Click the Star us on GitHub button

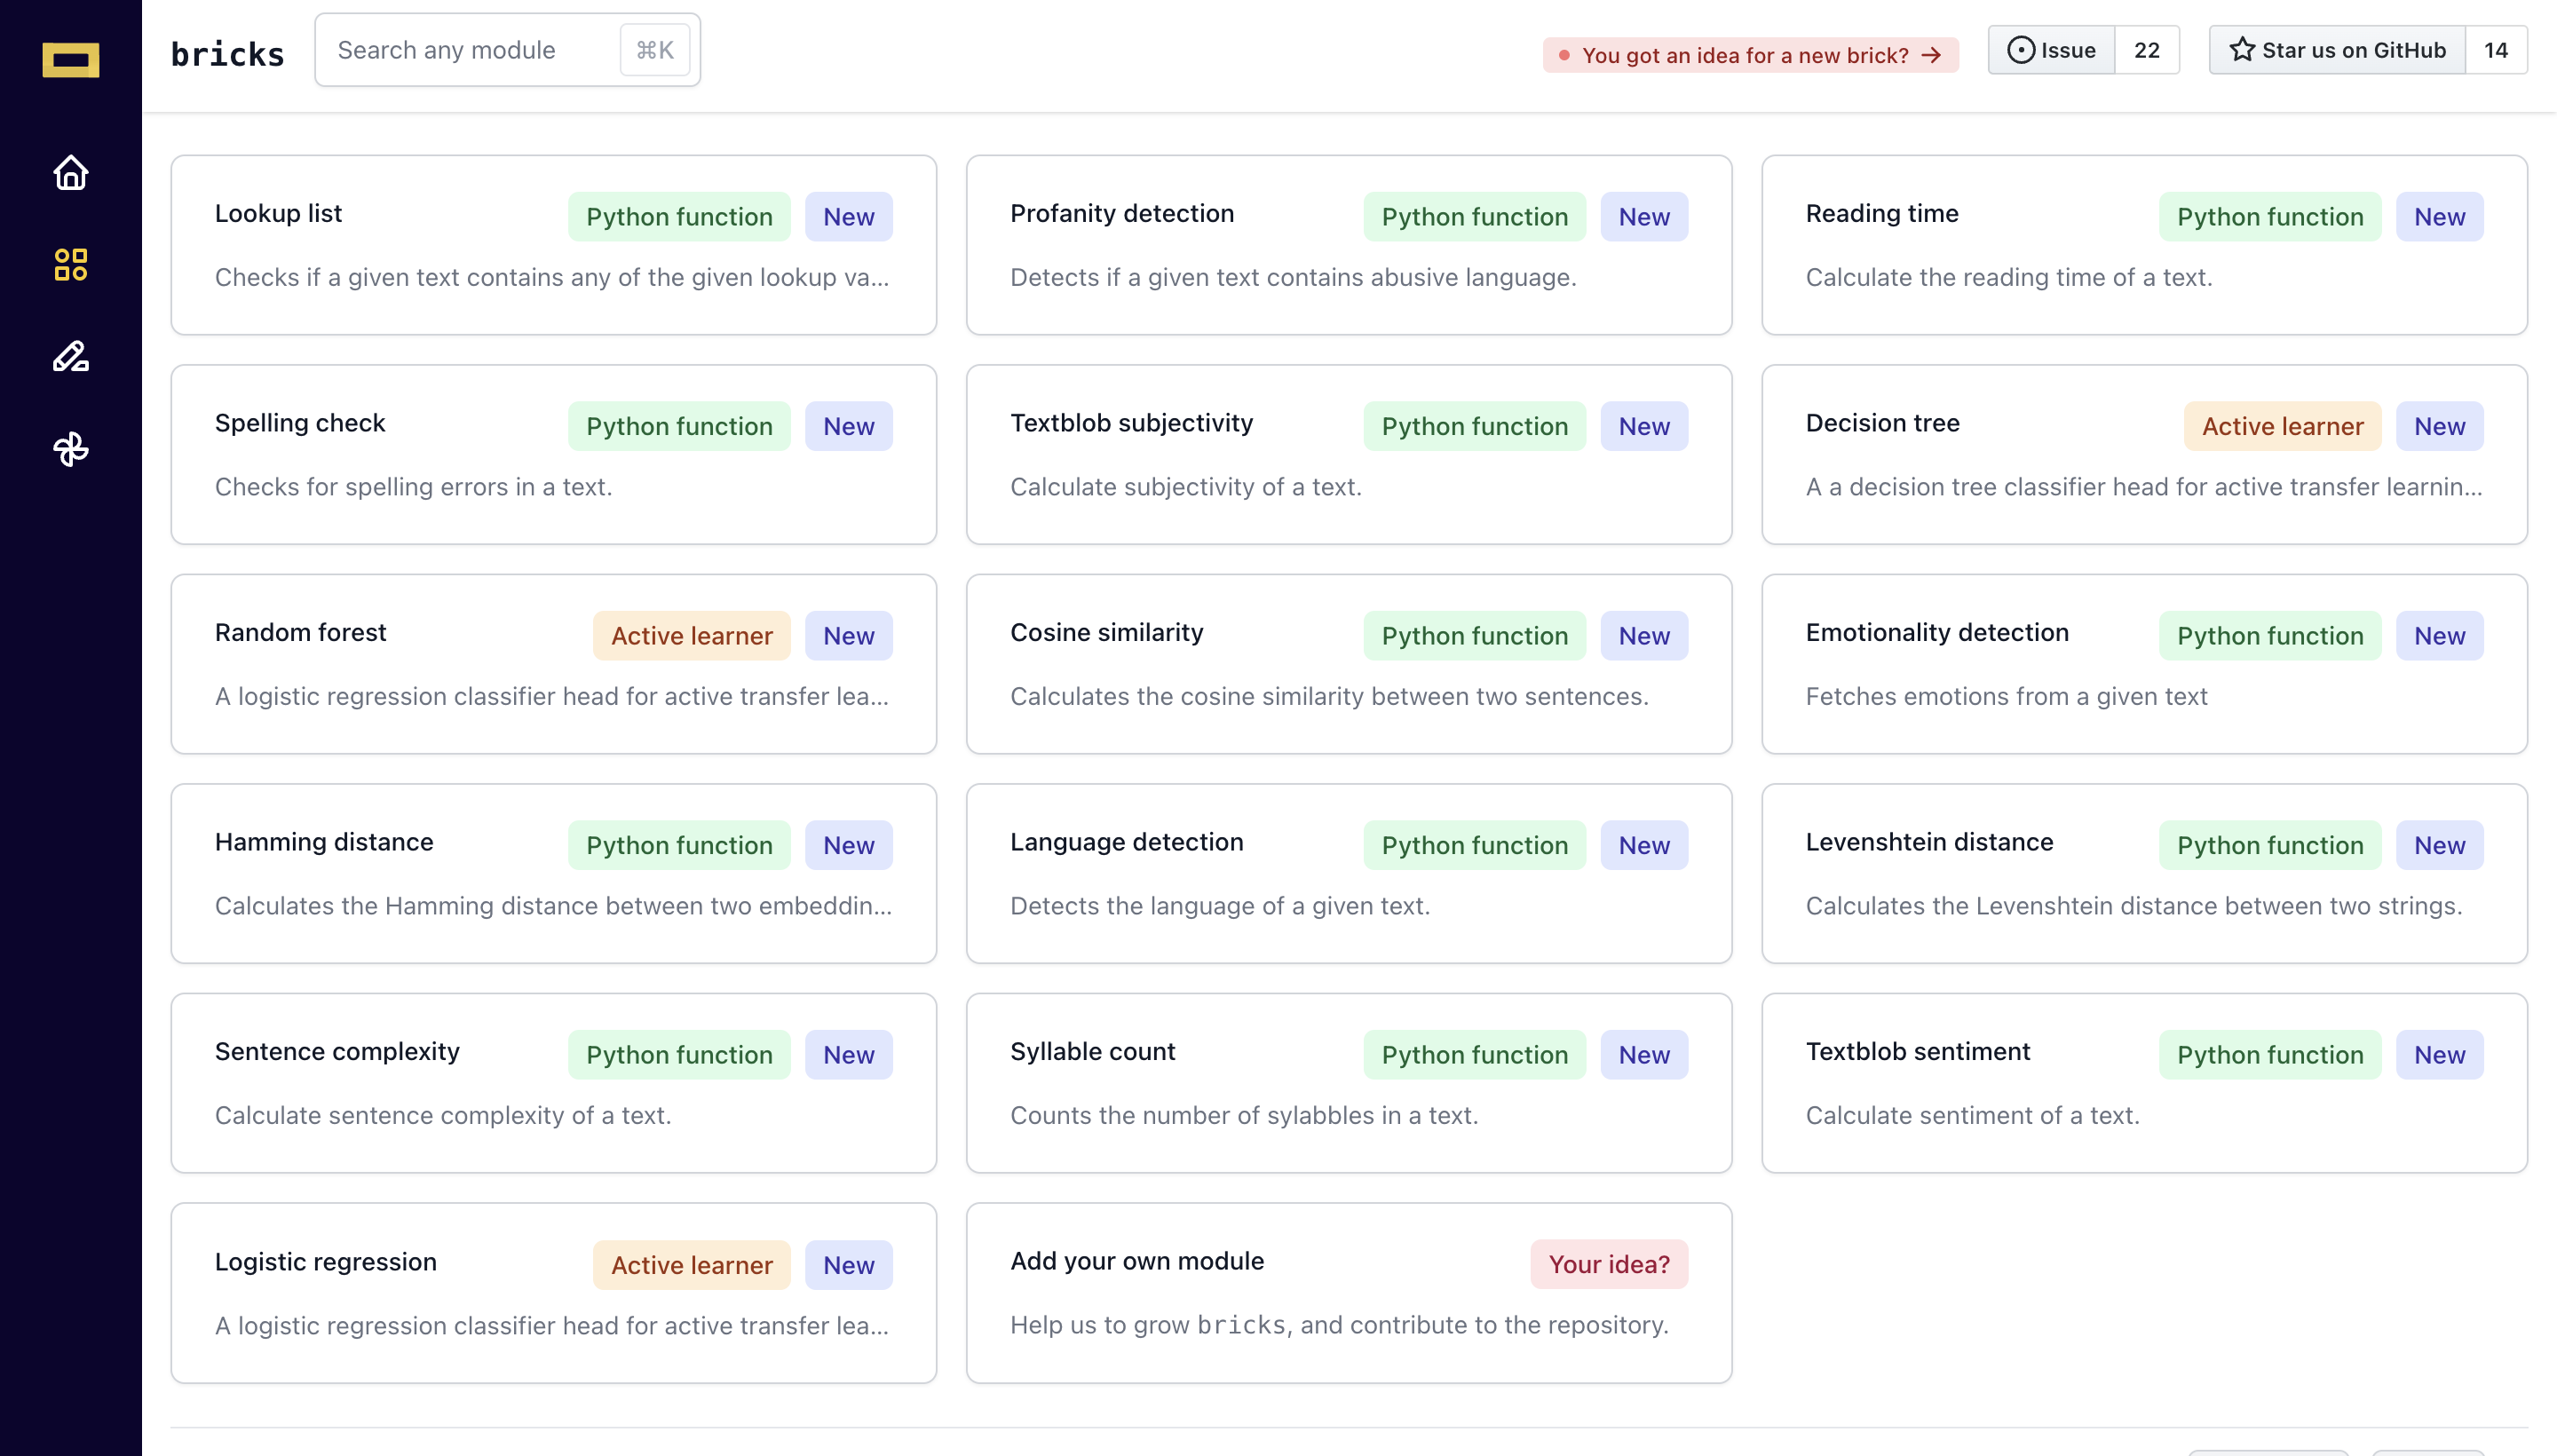pyautogui.click(x=2337, y=50)
